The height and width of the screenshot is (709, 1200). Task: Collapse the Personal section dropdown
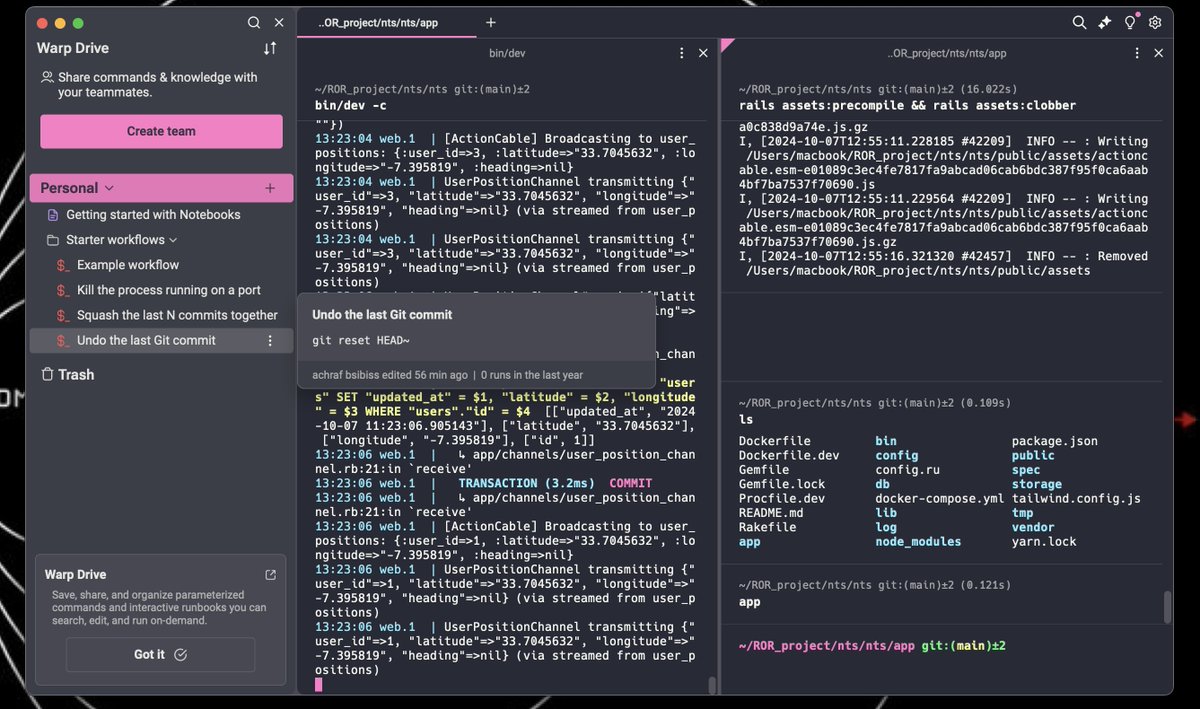109,188
